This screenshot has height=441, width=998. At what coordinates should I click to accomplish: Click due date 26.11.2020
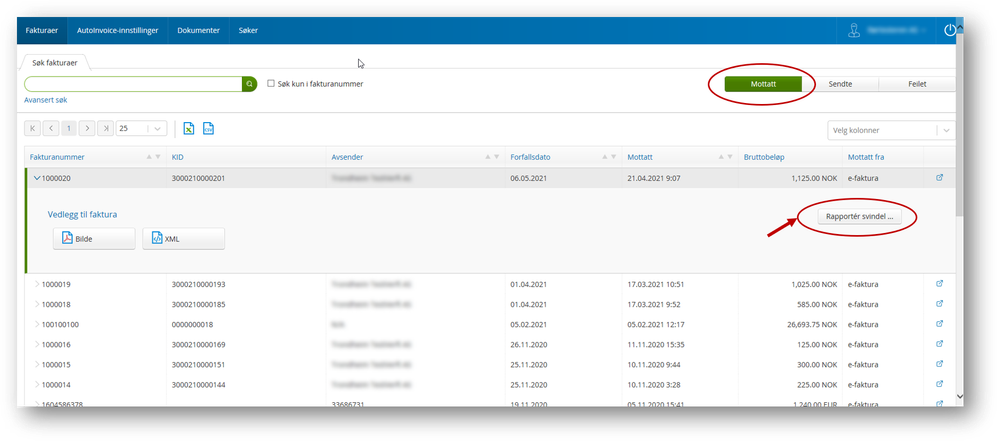[528, 345]
